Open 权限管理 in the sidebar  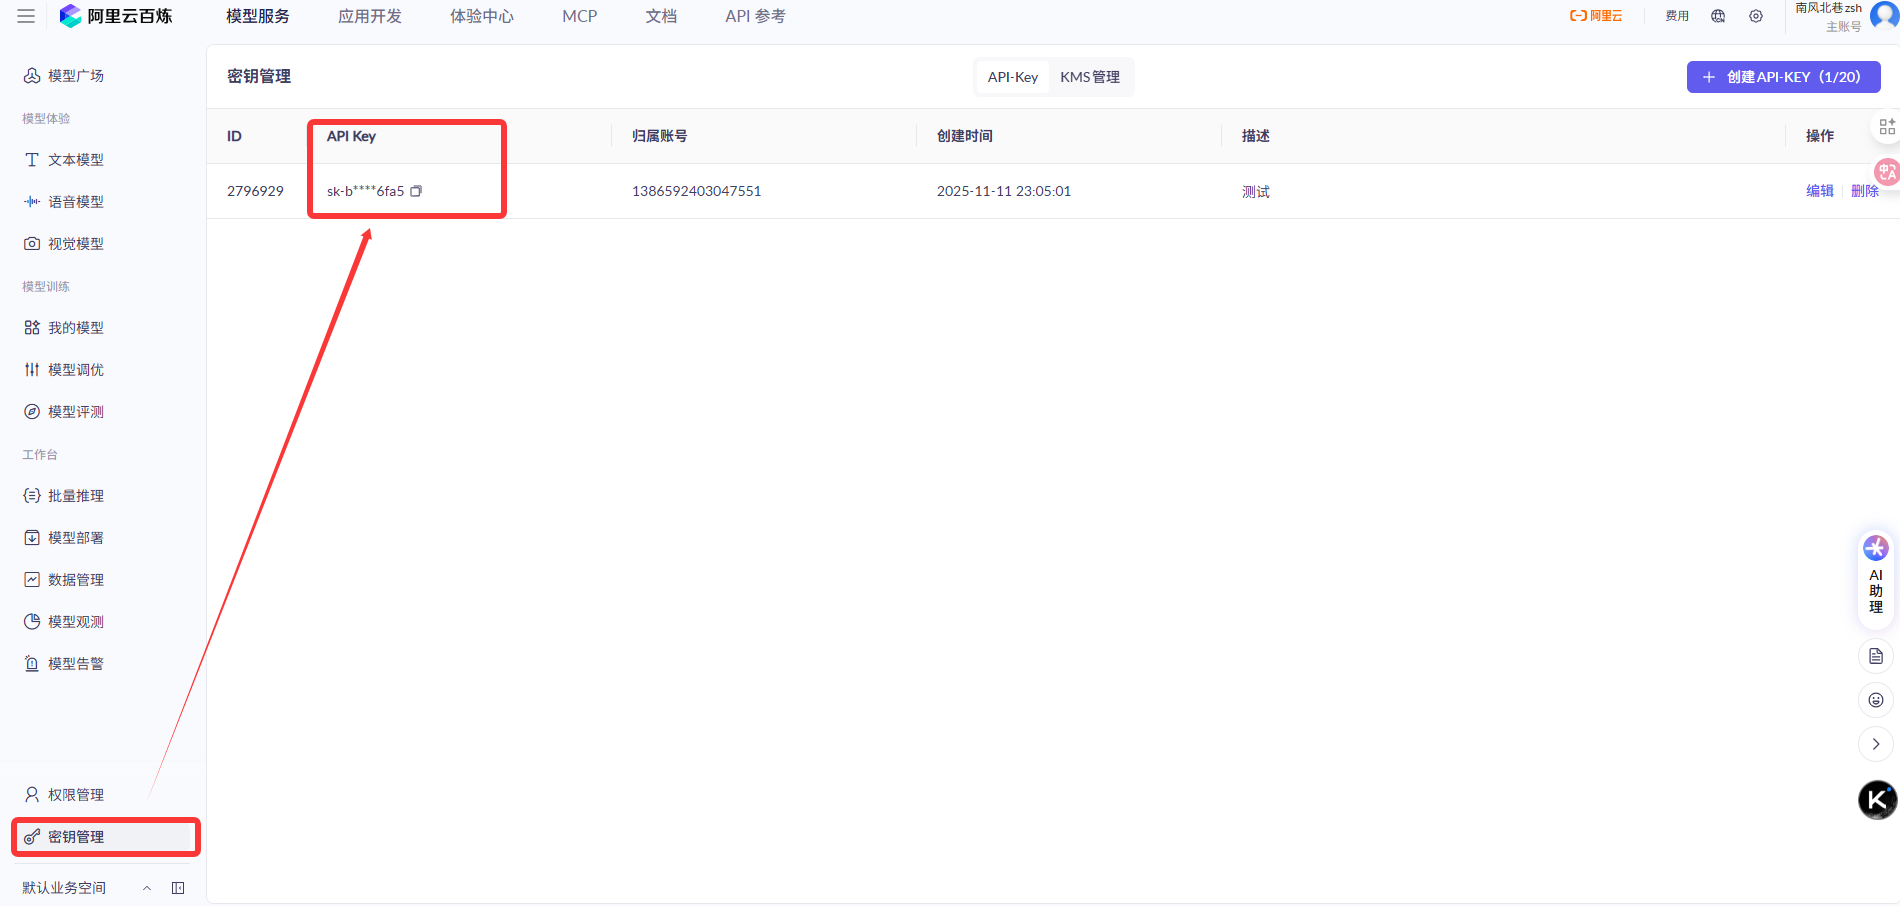(76, 795)
